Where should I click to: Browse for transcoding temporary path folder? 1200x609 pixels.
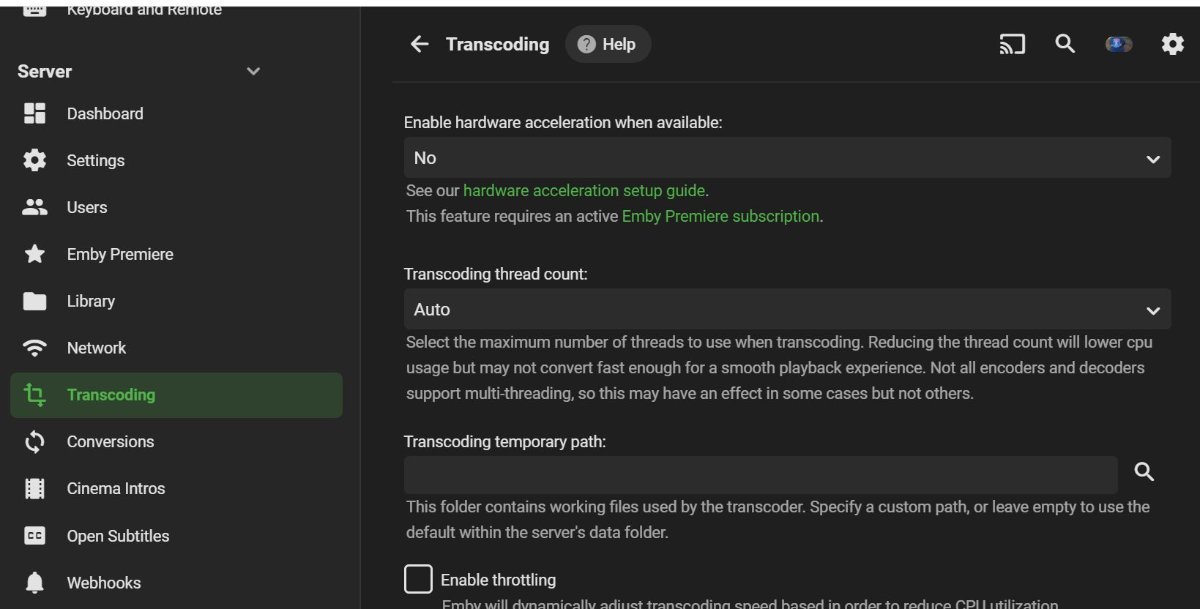pyautogui.click(x=1144, y=472)
